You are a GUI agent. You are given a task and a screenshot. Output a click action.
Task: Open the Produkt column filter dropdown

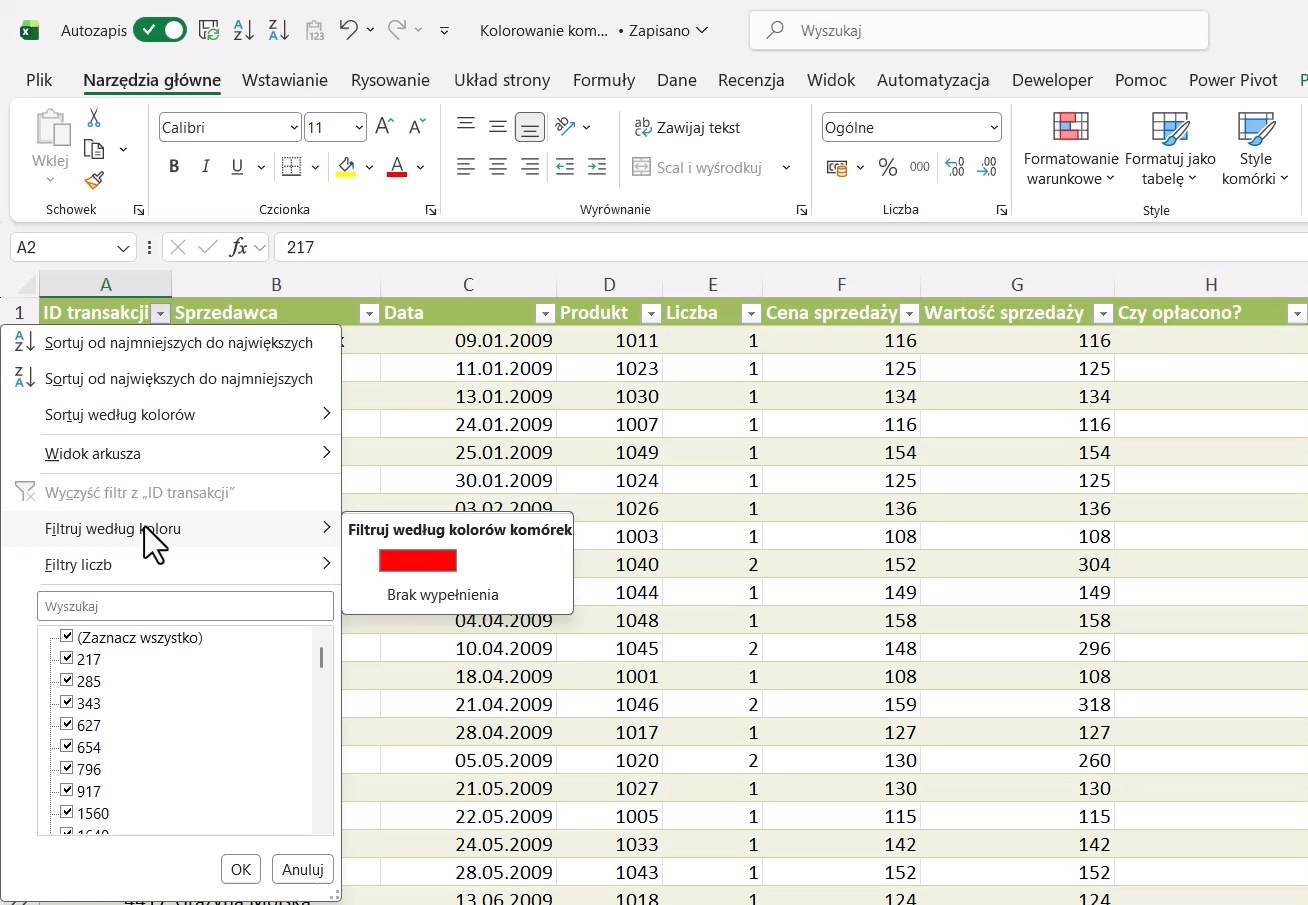point(651,314)
